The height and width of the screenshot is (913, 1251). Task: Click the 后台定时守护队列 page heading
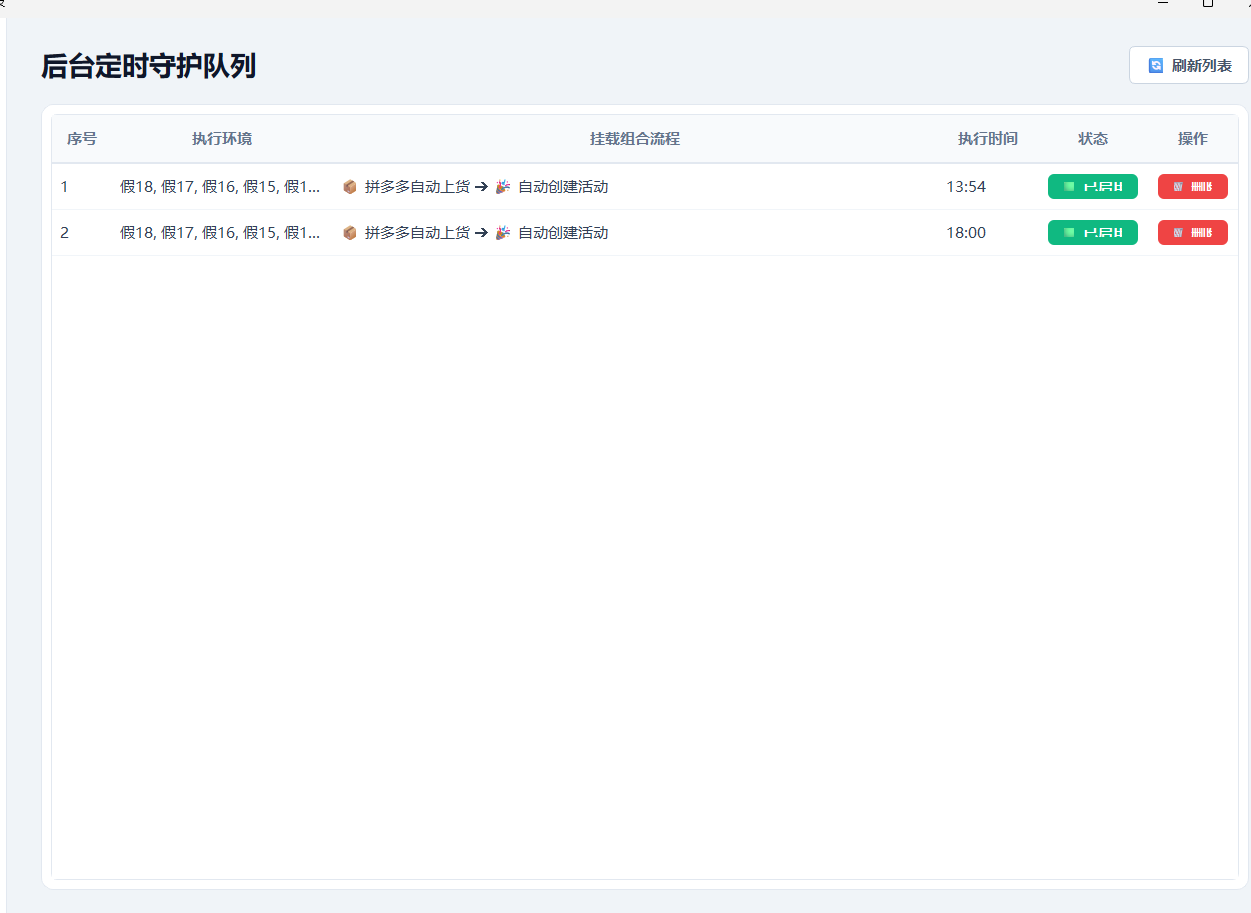point(148,66)
